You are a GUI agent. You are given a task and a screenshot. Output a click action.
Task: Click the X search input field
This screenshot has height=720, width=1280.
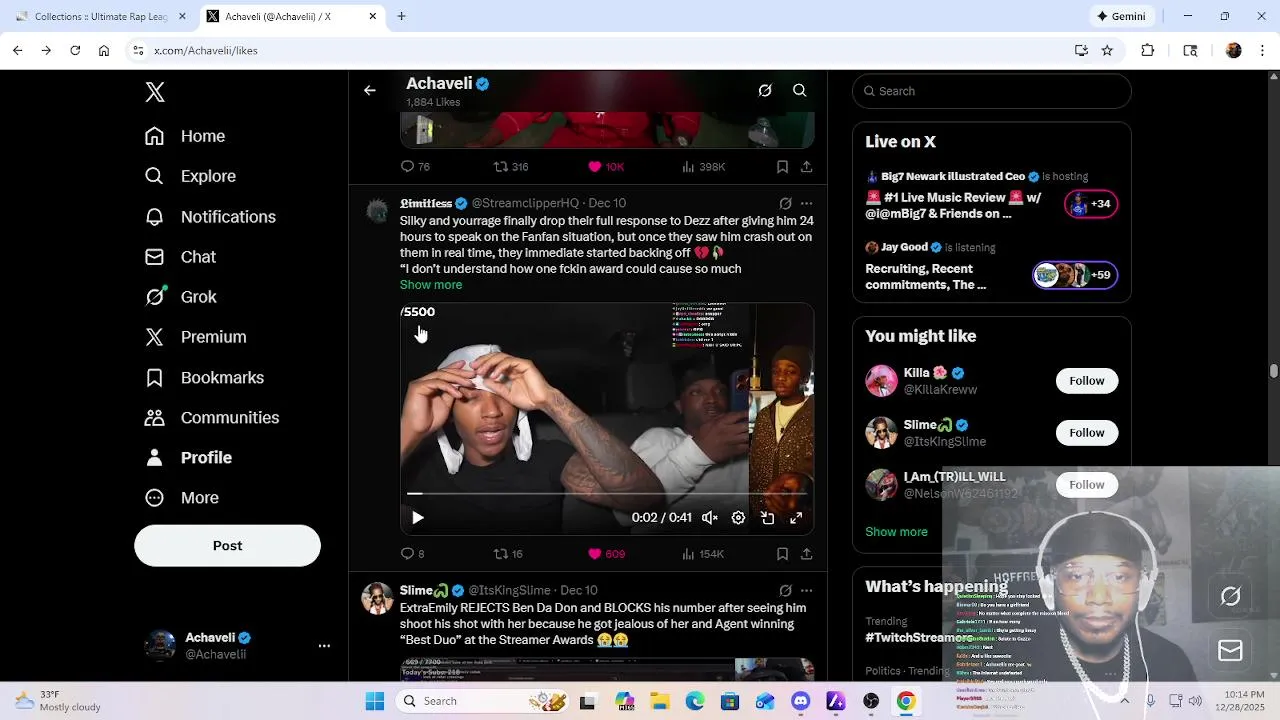(x=992, y=91)
